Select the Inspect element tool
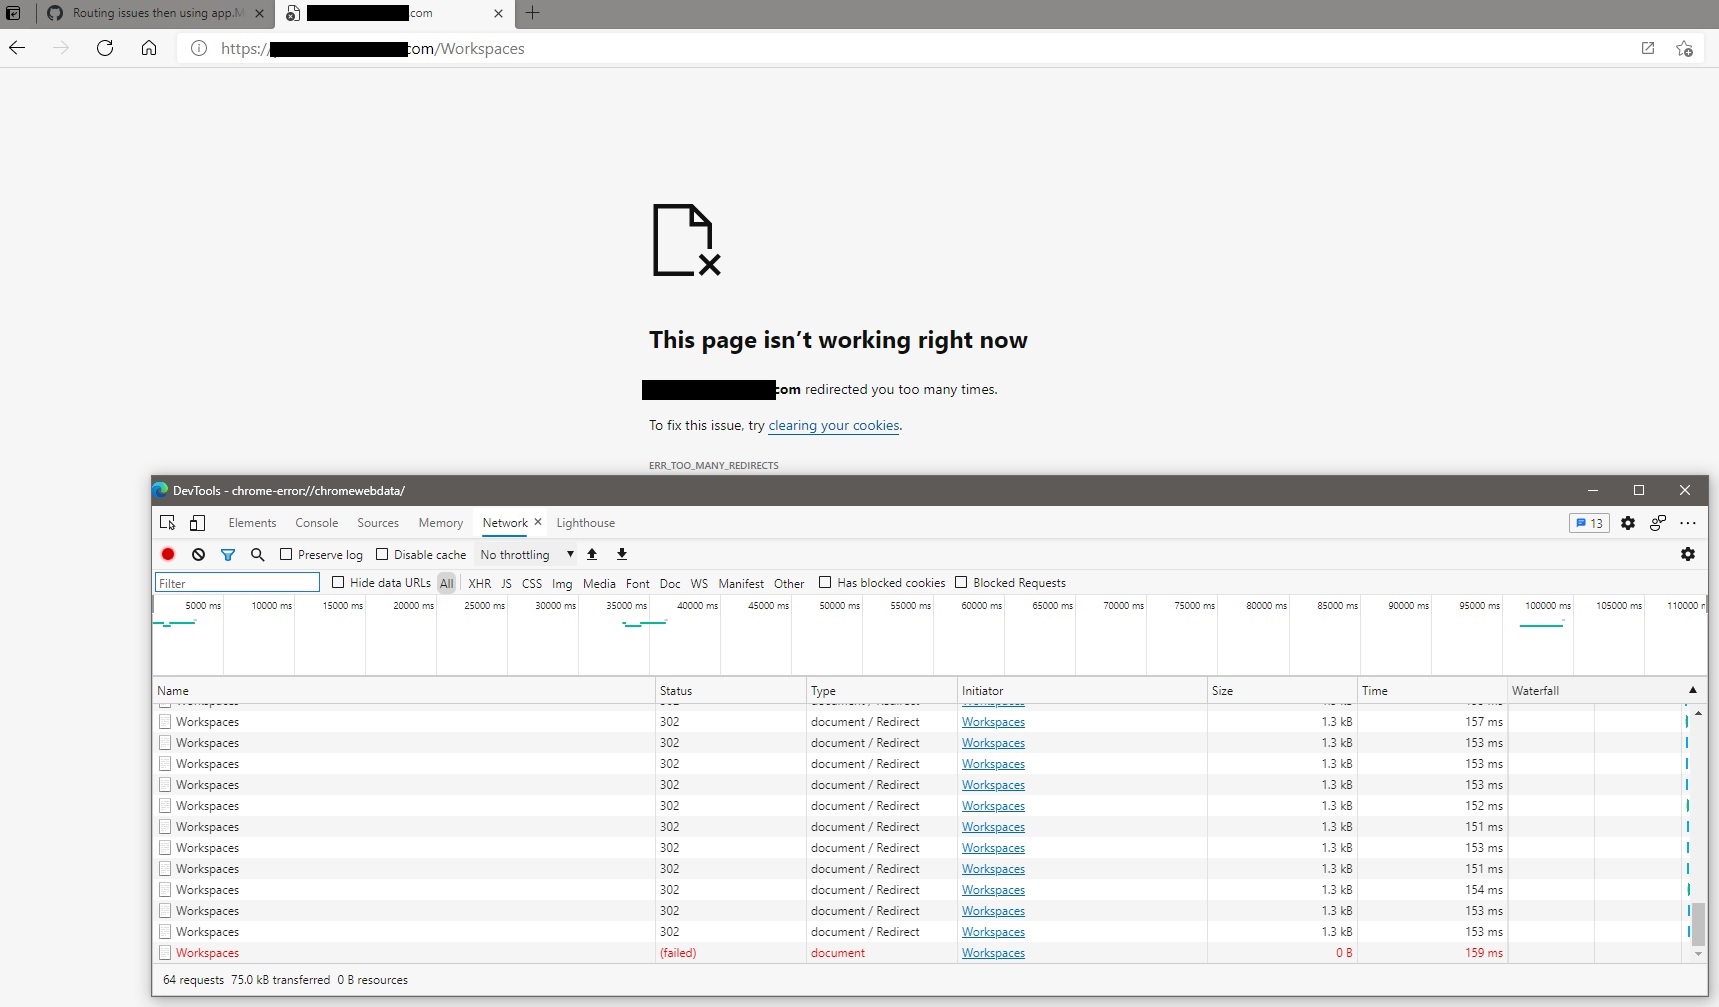This screenshot has height=1007, width=1719. (167, 523)
